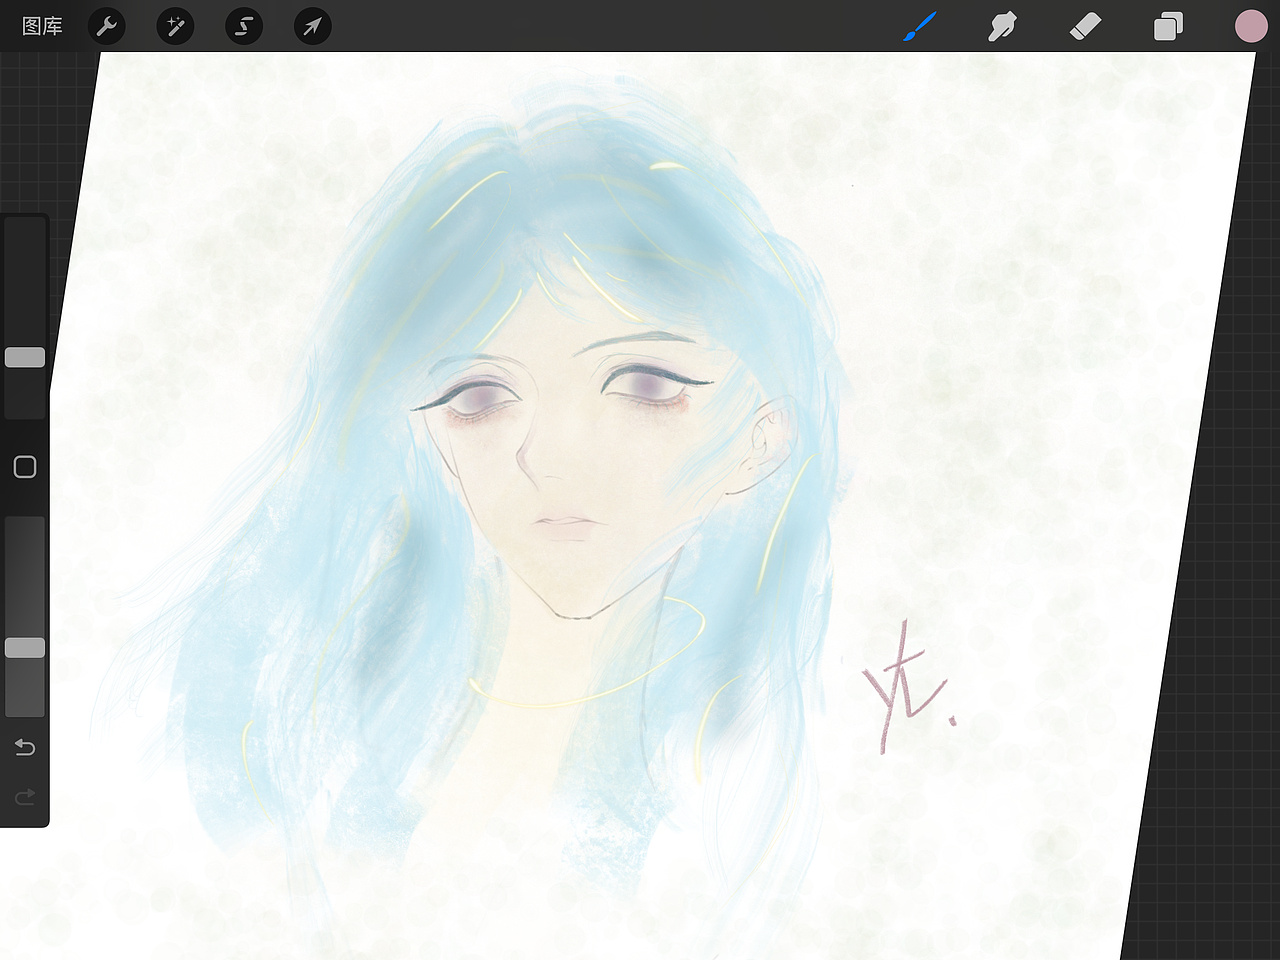This screenshot has height=960, width=1280.
Task: Redo the last undone stroke
Action: [25, 797]
